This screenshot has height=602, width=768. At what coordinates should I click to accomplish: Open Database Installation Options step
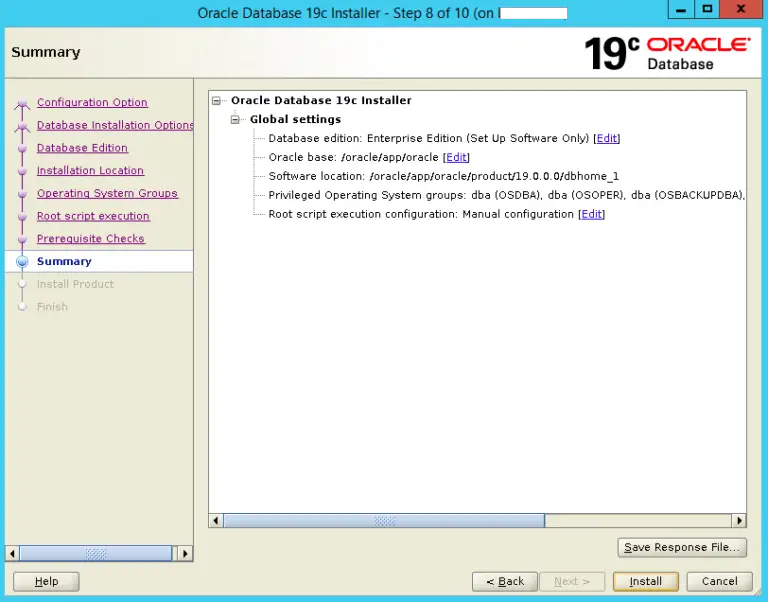click(x=115, y=126)
